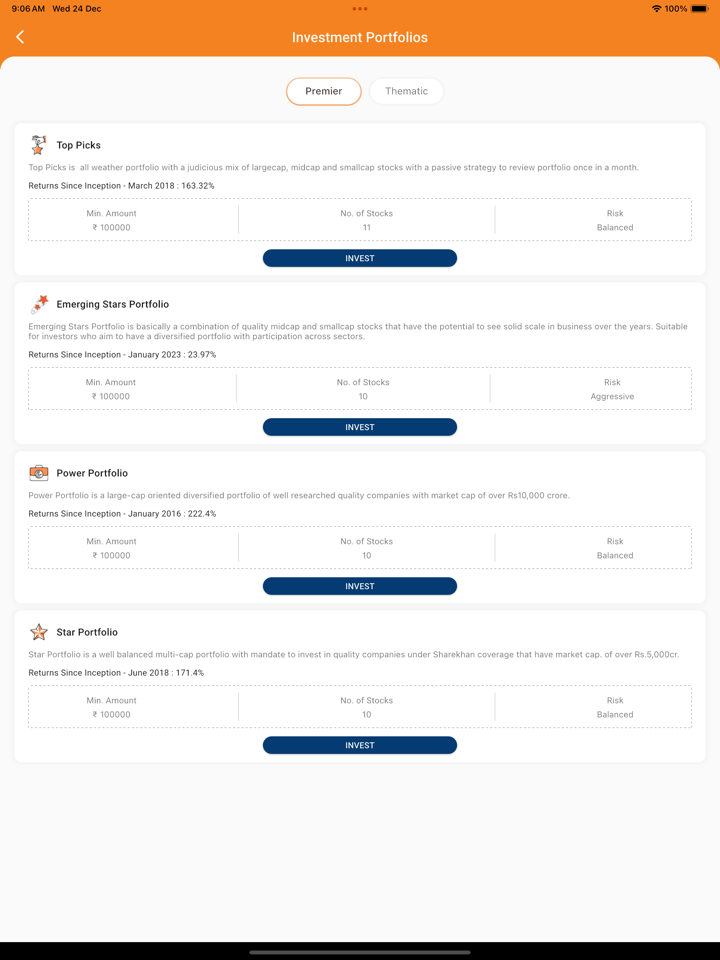Tap the three-dot multitasking indicator
The width and height of the screenshot is (720, 960).
pos(360,9)
